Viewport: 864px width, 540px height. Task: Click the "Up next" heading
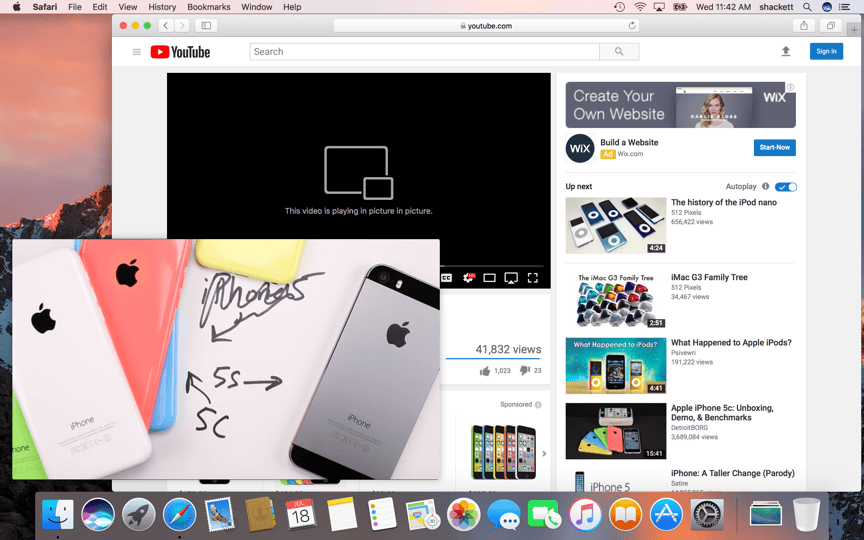[x=579, y=186]
